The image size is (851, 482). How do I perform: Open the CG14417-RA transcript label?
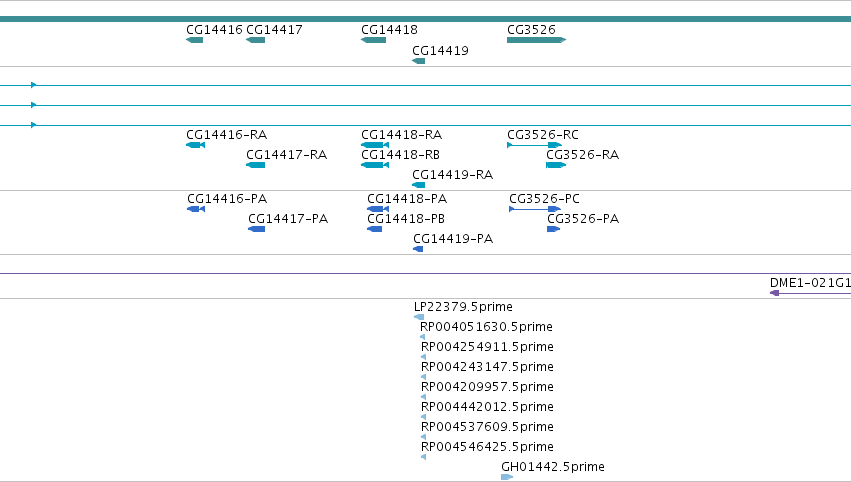(287, 155)
